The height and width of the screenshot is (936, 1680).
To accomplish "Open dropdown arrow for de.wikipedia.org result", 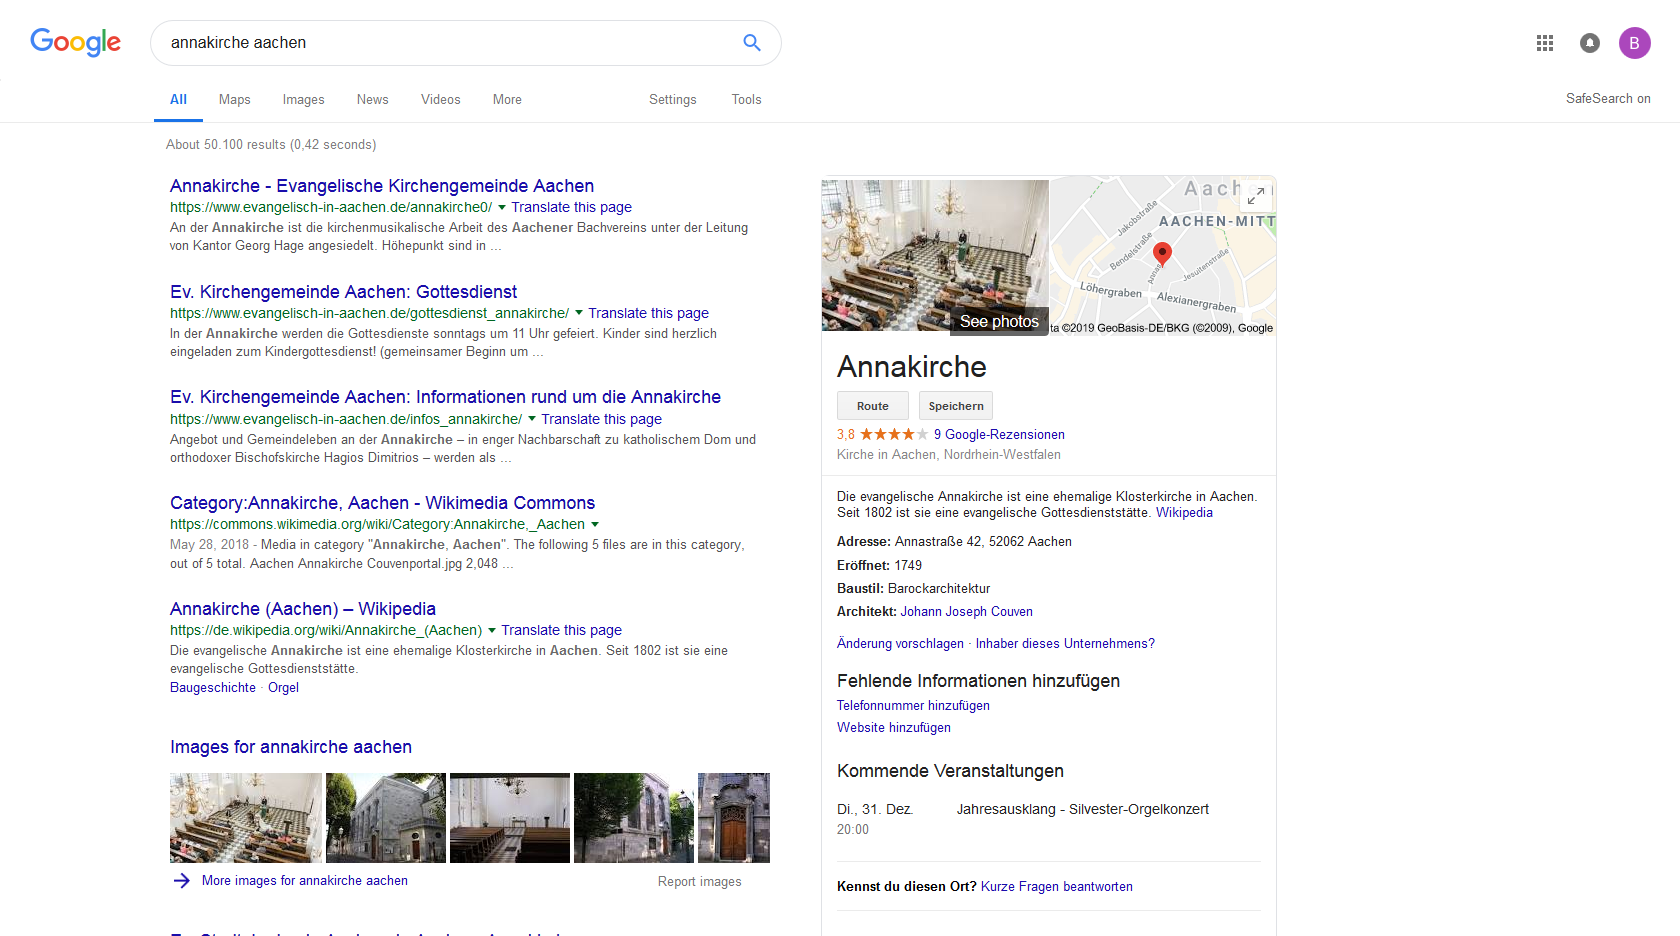I will tap(492, 630).
